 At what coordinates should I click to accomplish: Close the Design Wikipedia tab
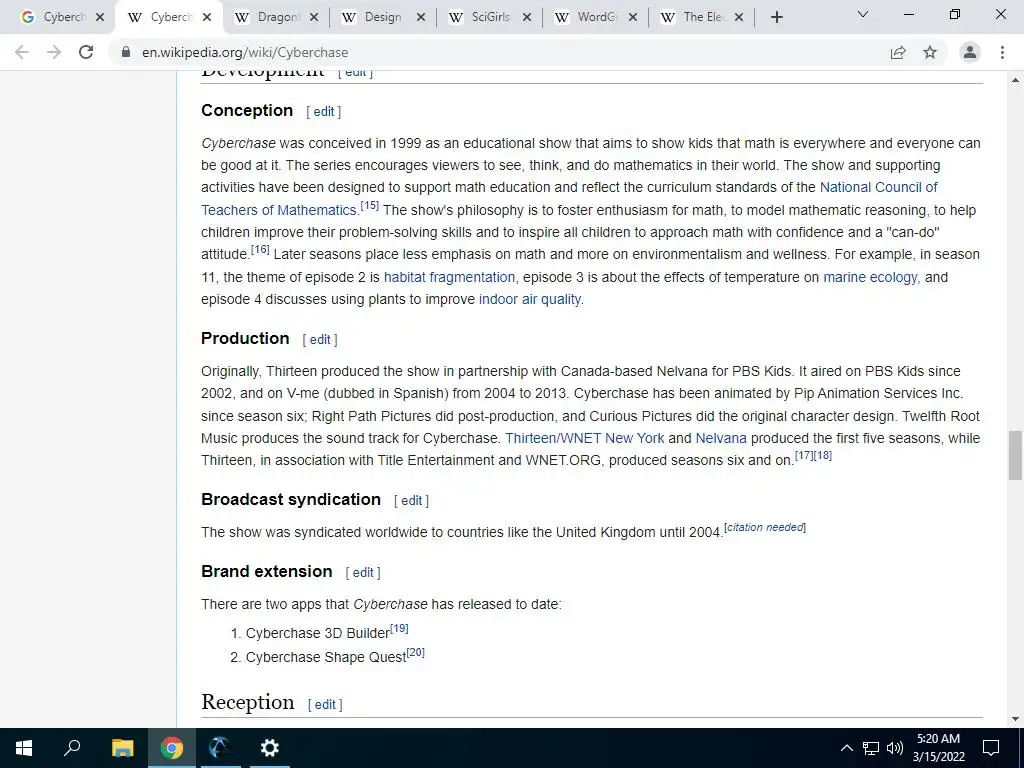coord(421,18)
